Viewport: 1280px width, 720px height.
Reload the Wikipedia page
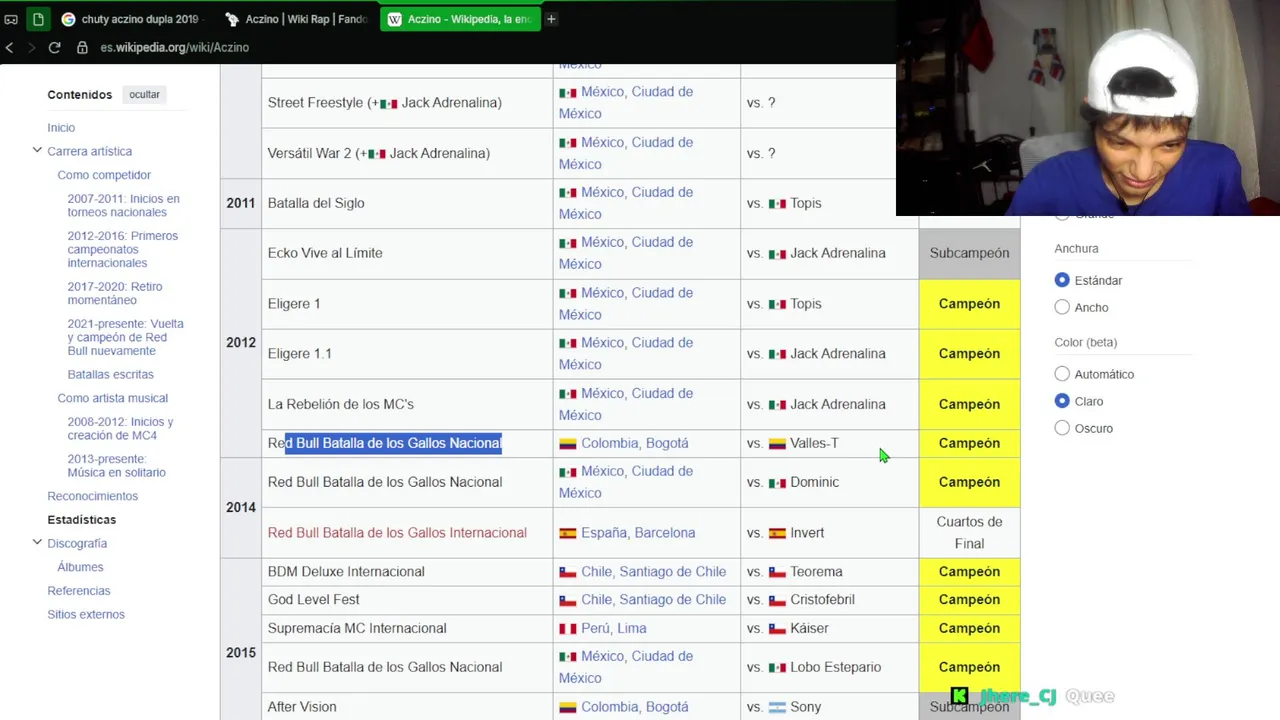(54, 47)
